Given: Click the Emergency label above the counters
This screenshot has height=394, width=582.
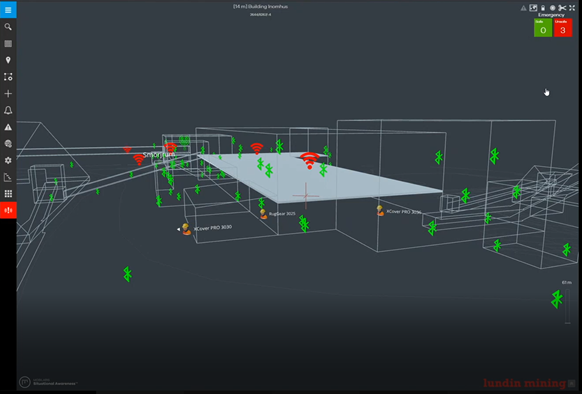Looking at the screenshot, I should [552, 15].
